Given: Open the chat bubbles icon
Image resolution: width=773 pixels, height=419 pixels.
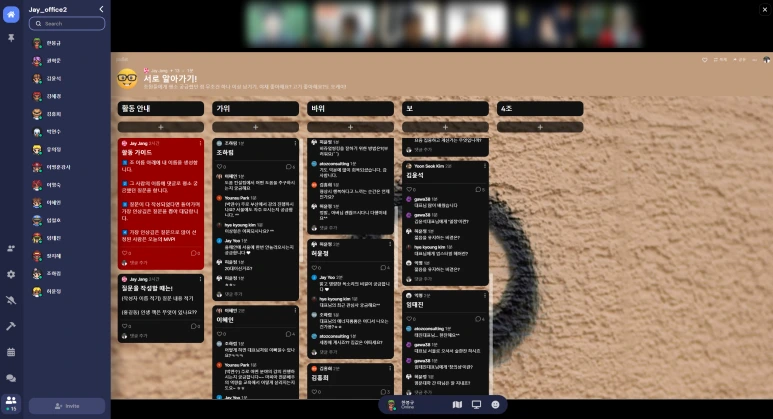Looking at the screenshot, I should (11, 378).
